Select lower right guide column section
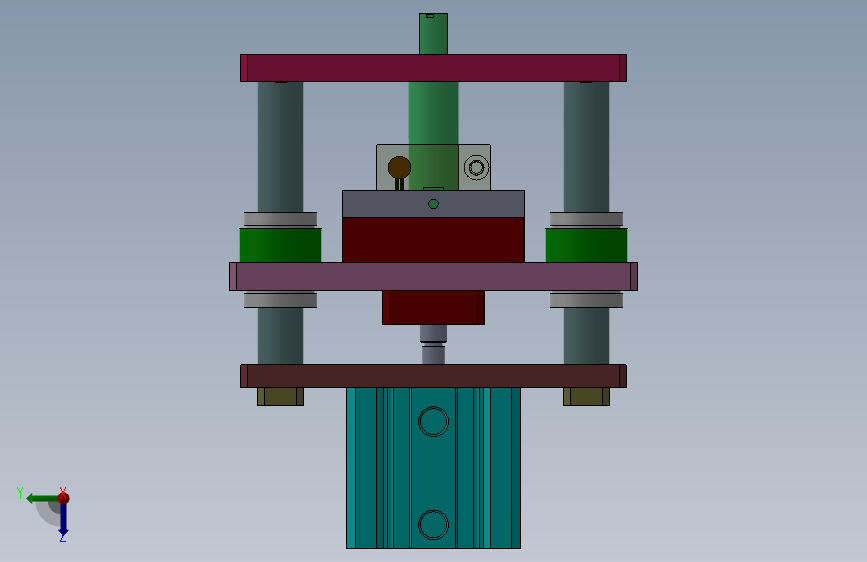 (x=586, y=336)
